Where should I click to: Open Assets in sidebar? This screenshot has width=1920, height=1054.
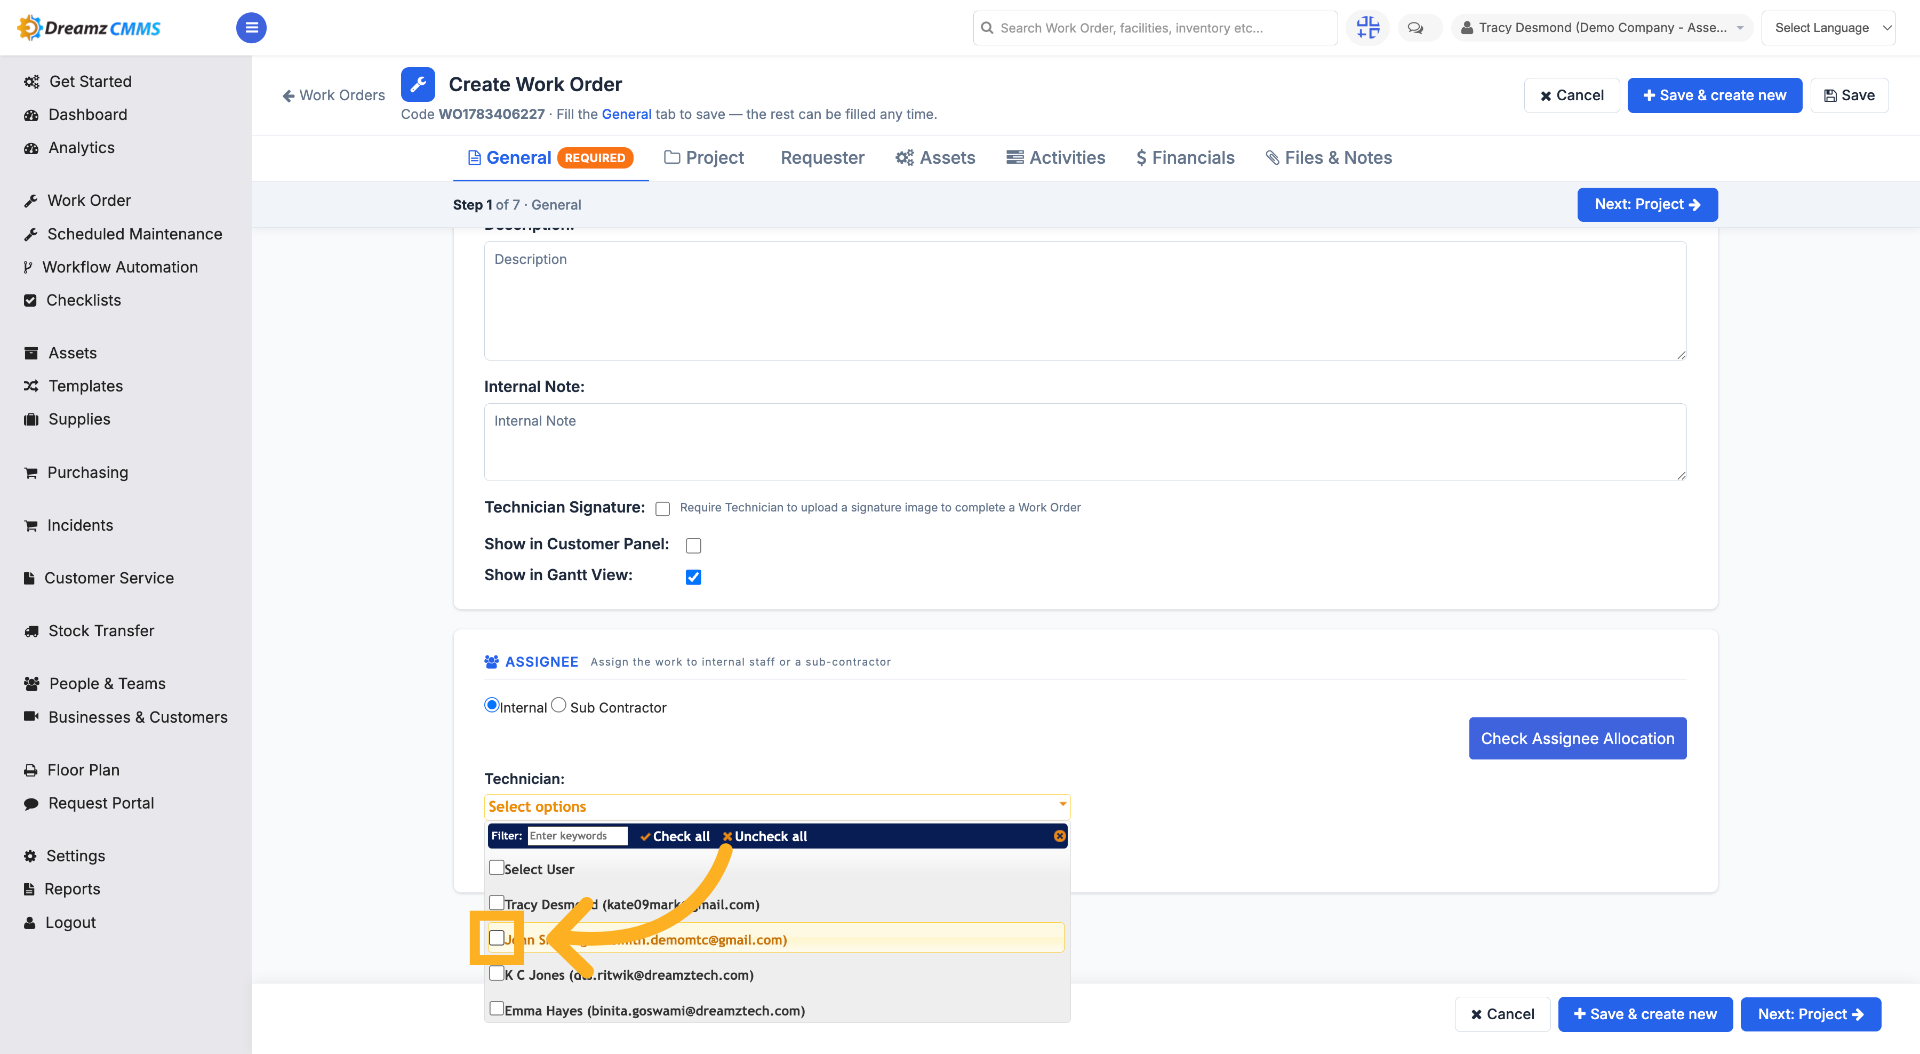tap(72, 353)
